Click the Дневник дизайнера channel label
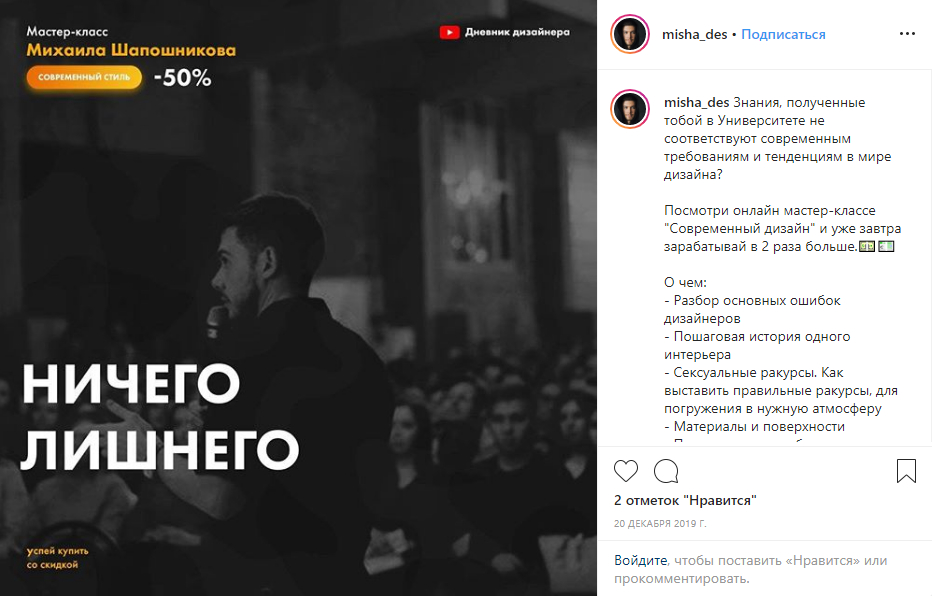The image size is (932, 596). (x=517, y=32)
